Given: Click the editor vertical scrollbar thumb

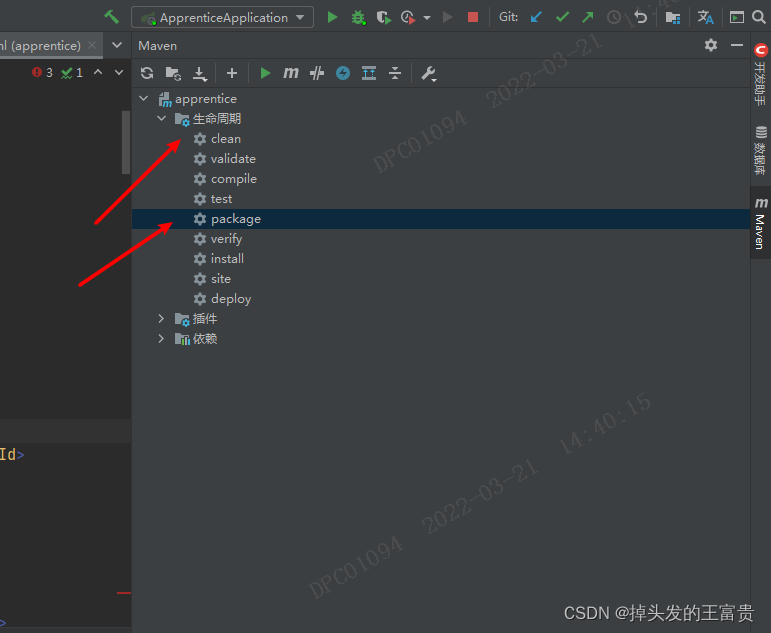Looking at the screenshot, I should coord(126,142).
